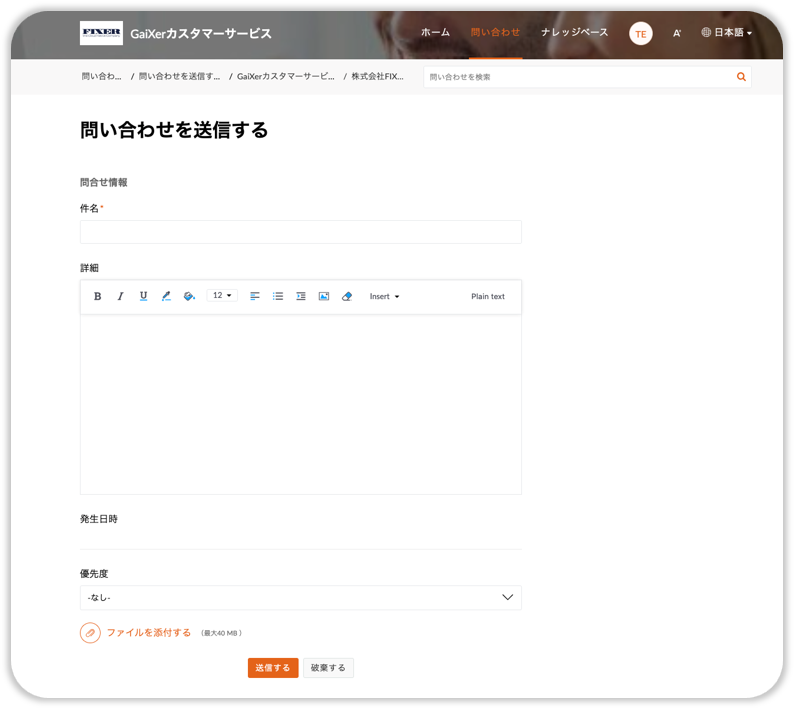Open the font size 12 dropdown

tap(222, 296)
